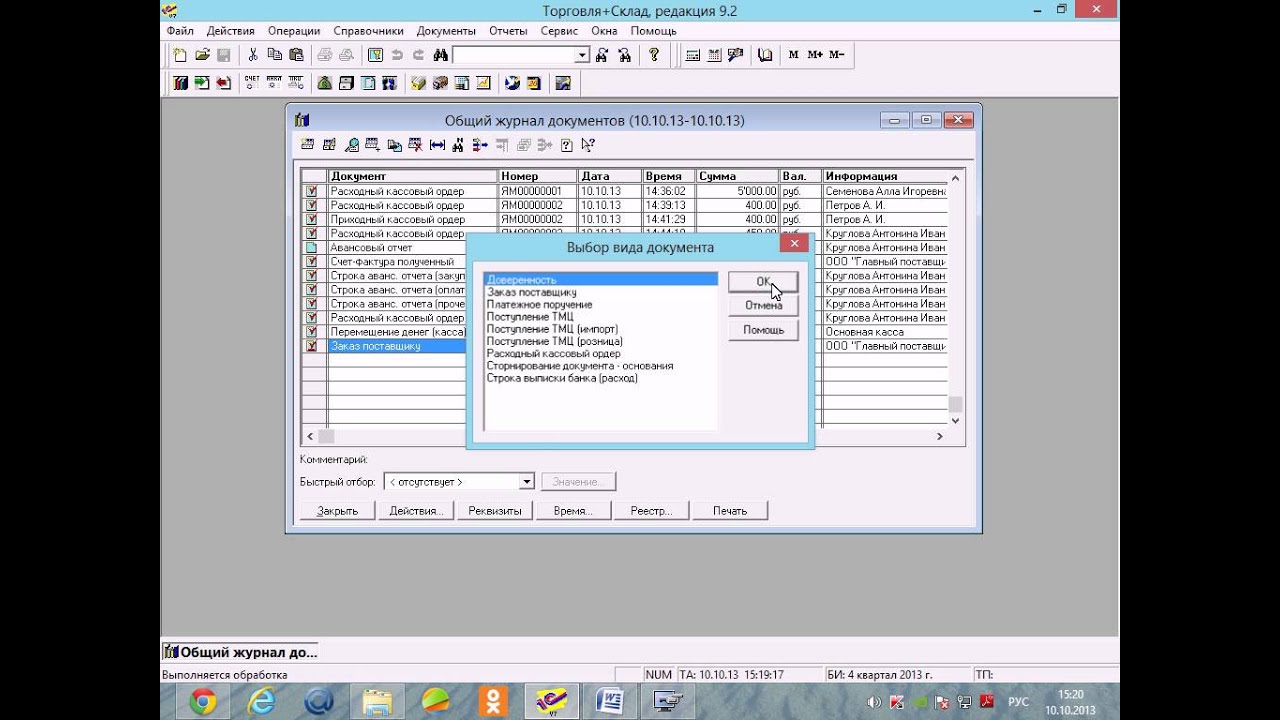Image resolution: width=1280 pixels, height=720 pixels.
Task: Select Платежное поручение in the list
Action: coord(600,304)
